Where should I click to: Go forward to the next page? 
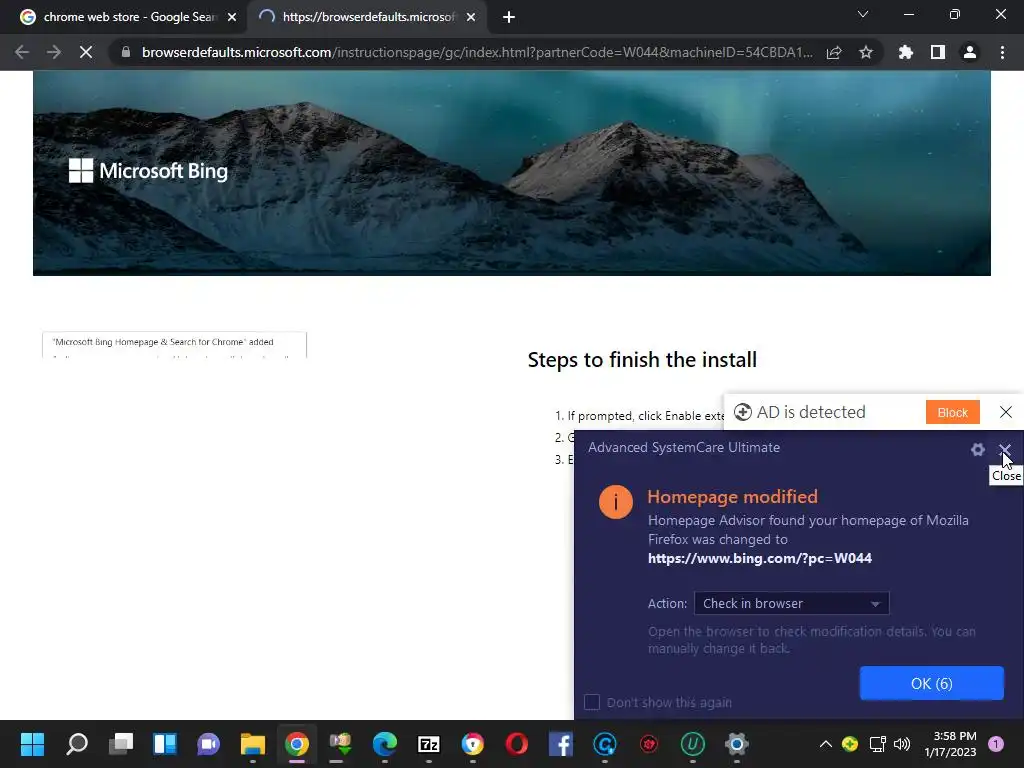(x=54, y=52)
